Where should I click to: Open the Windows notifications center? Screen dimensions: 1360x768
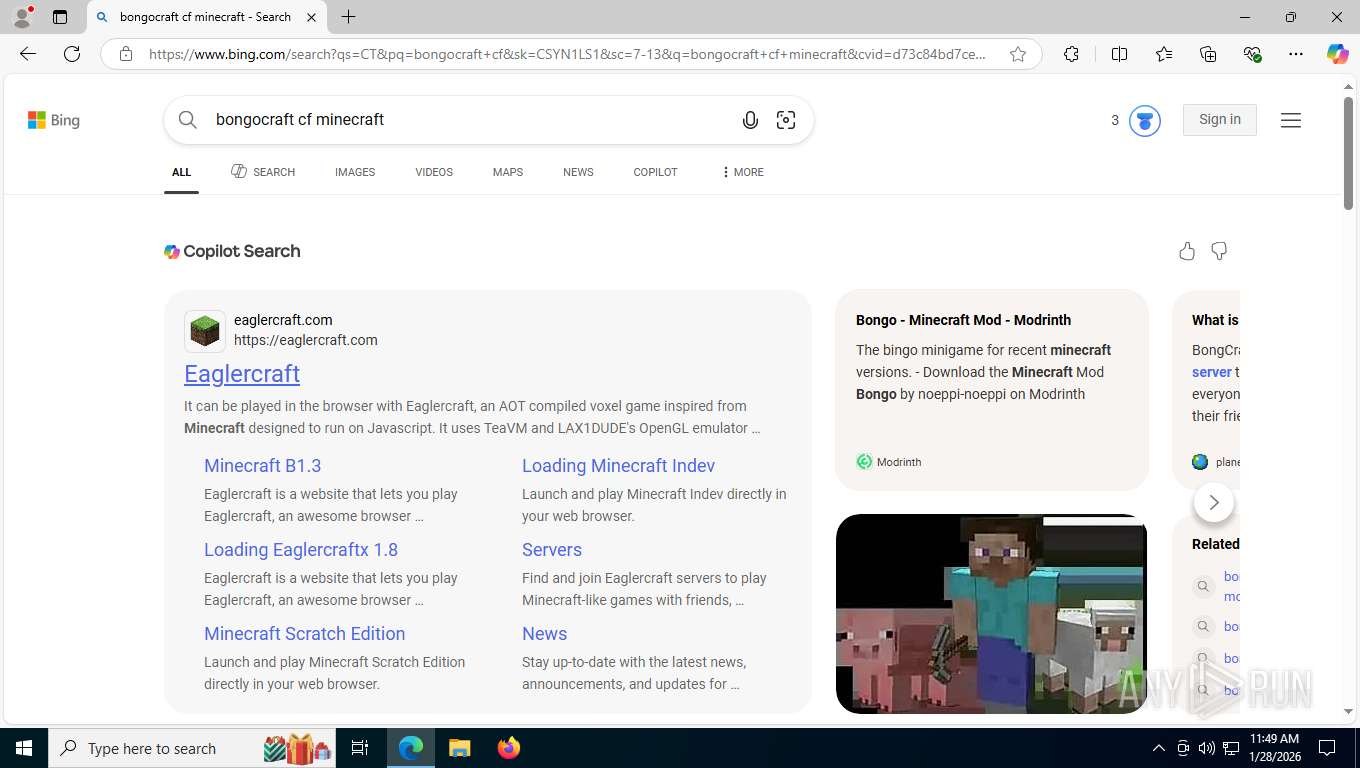(x=1327, y=748)
